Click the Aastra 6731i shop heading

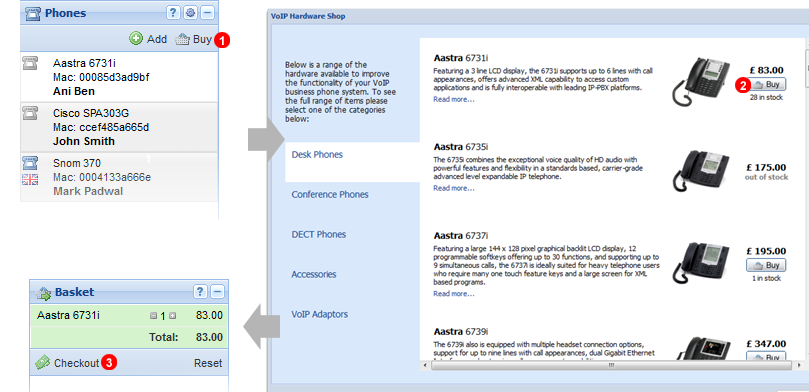tap(461, 58)
